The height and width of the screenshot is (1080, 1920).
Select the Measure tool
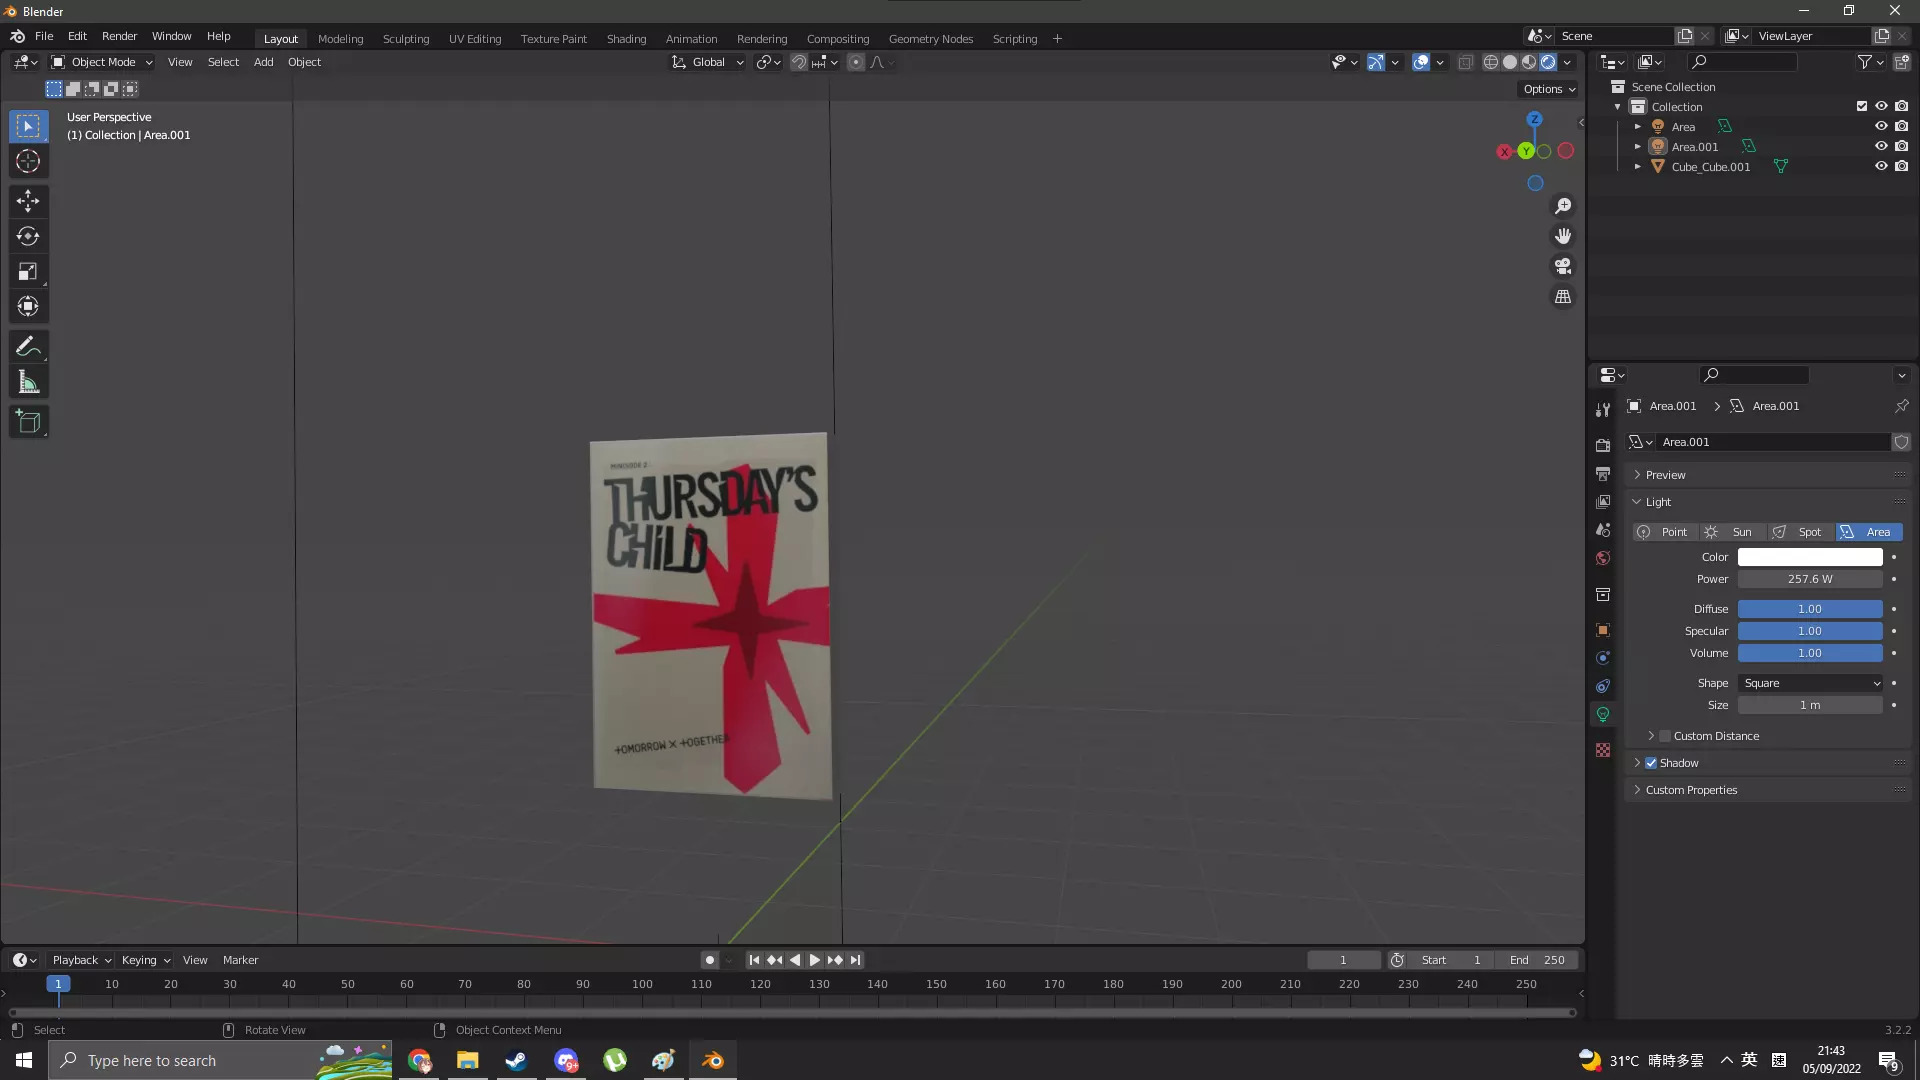click(x=28, y=382)
